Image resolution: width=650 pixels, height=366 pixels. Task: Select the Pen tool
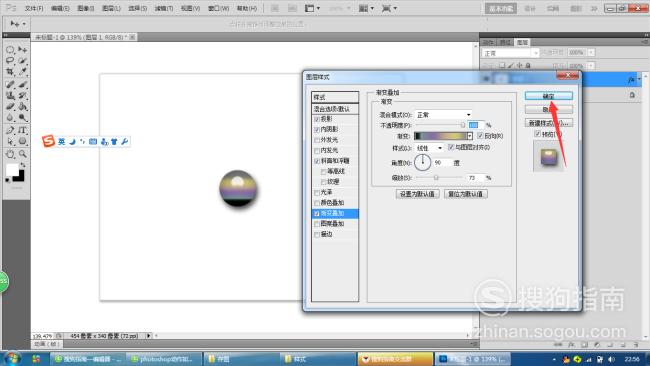pos(10,130)
